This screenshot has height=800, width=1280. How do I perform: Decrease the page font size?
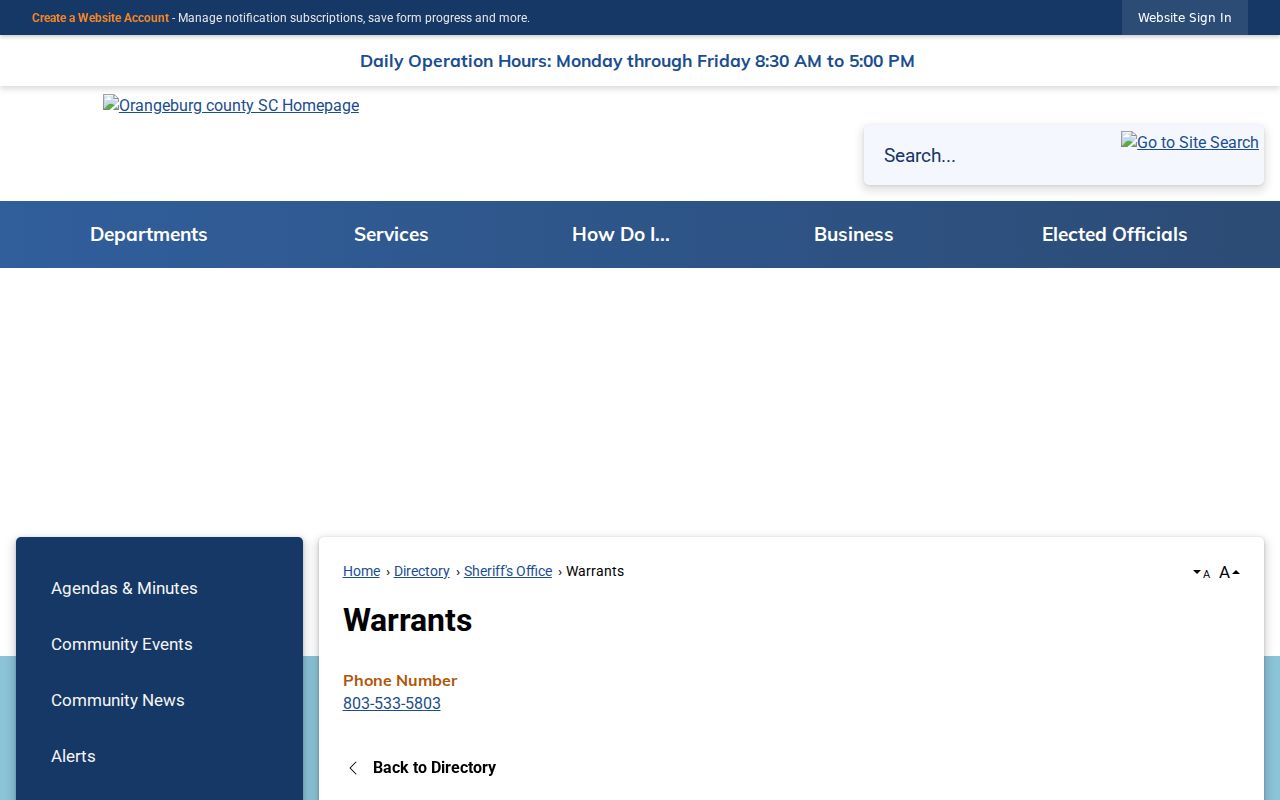1201,573
